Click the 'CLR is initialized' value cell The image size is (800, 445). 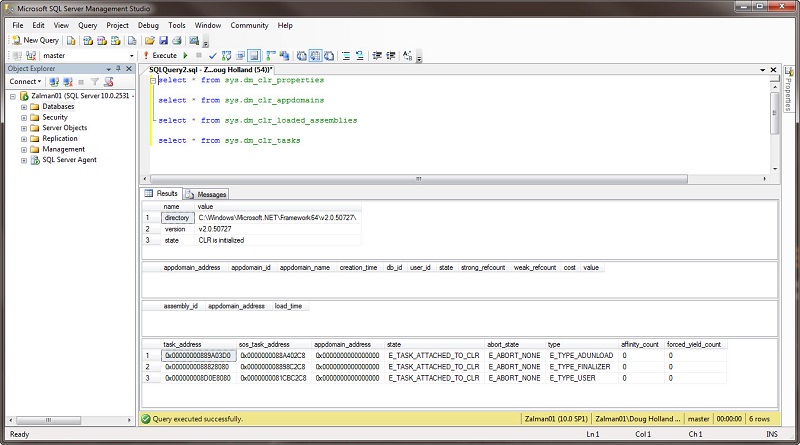(x=278, y=240)
